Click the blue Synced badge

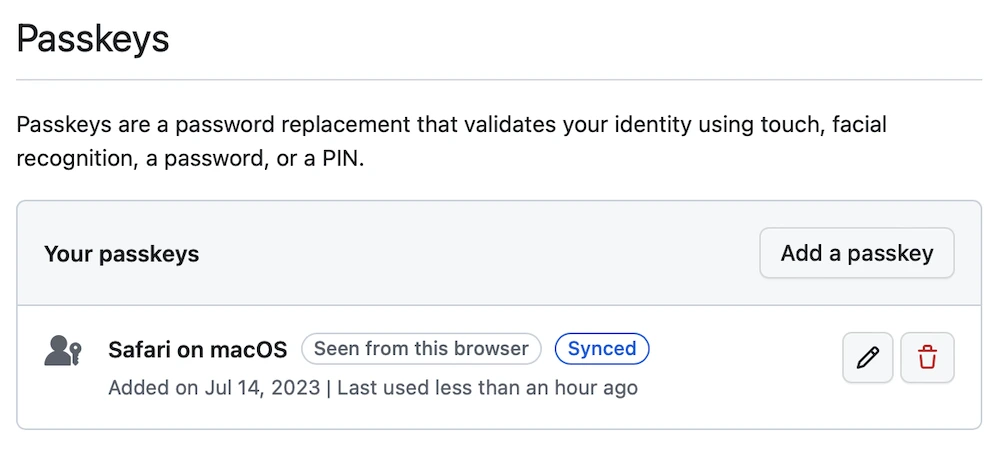pos(602,349)
